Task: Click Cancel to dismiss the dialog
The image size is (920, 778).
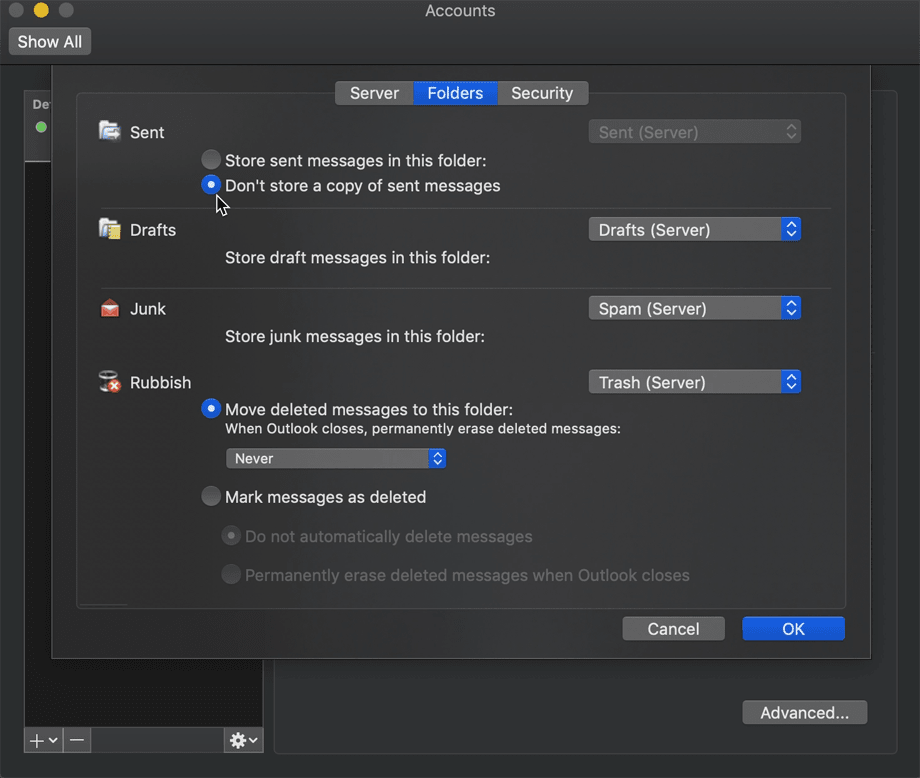Action: click(x=673, y=628)
